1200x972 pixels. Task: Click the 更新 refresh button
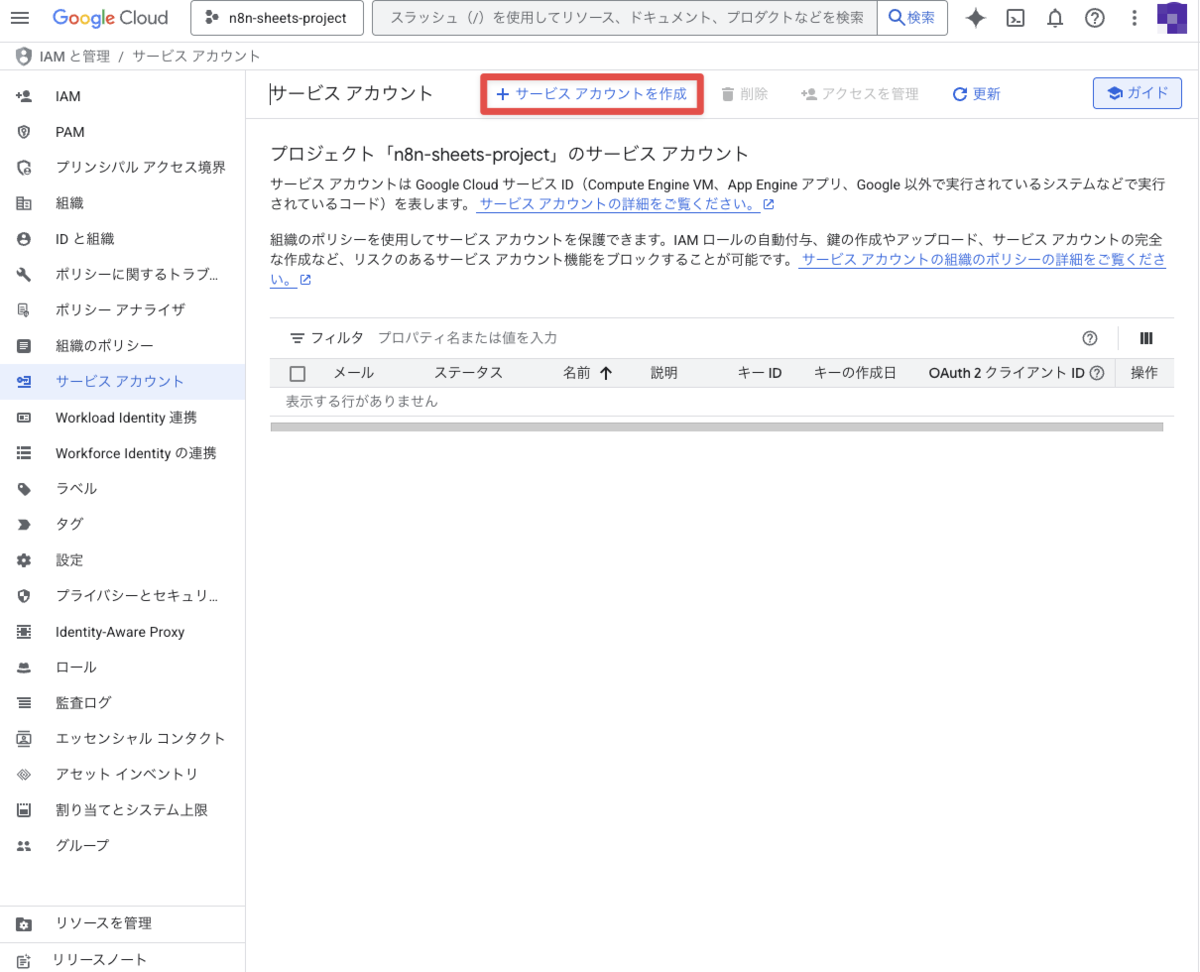976,94
